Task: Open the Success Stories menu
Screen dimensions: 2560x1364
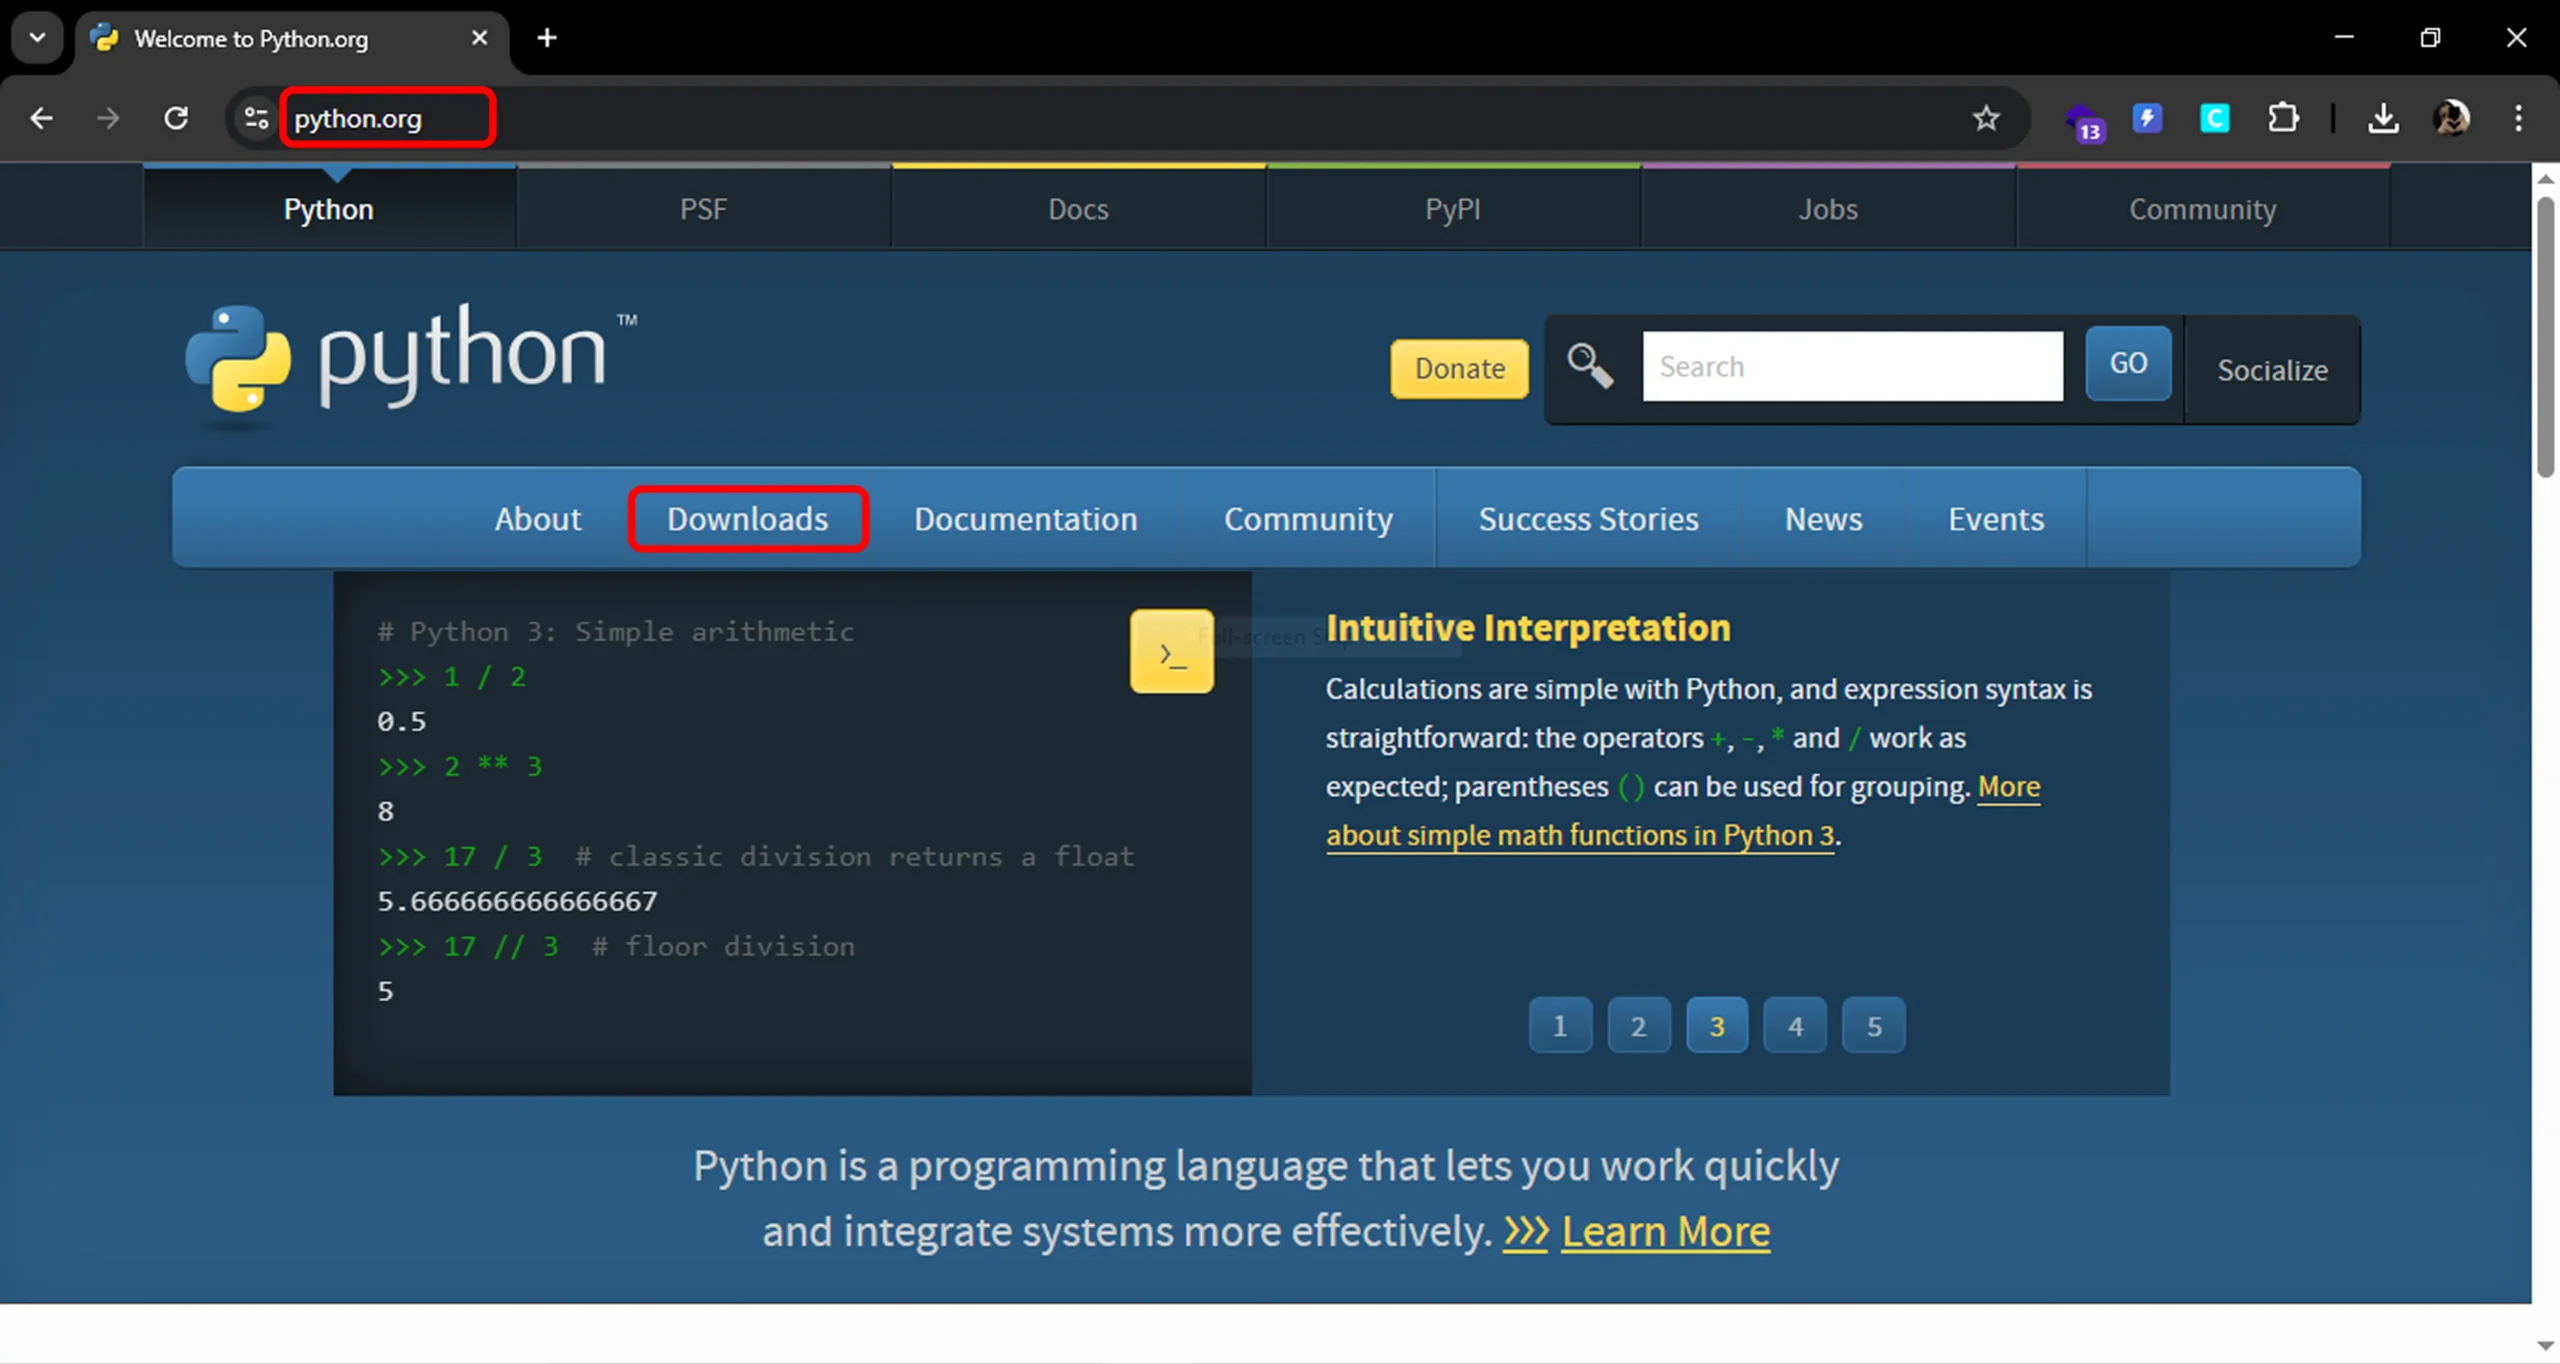Action: click(1588, 518)
